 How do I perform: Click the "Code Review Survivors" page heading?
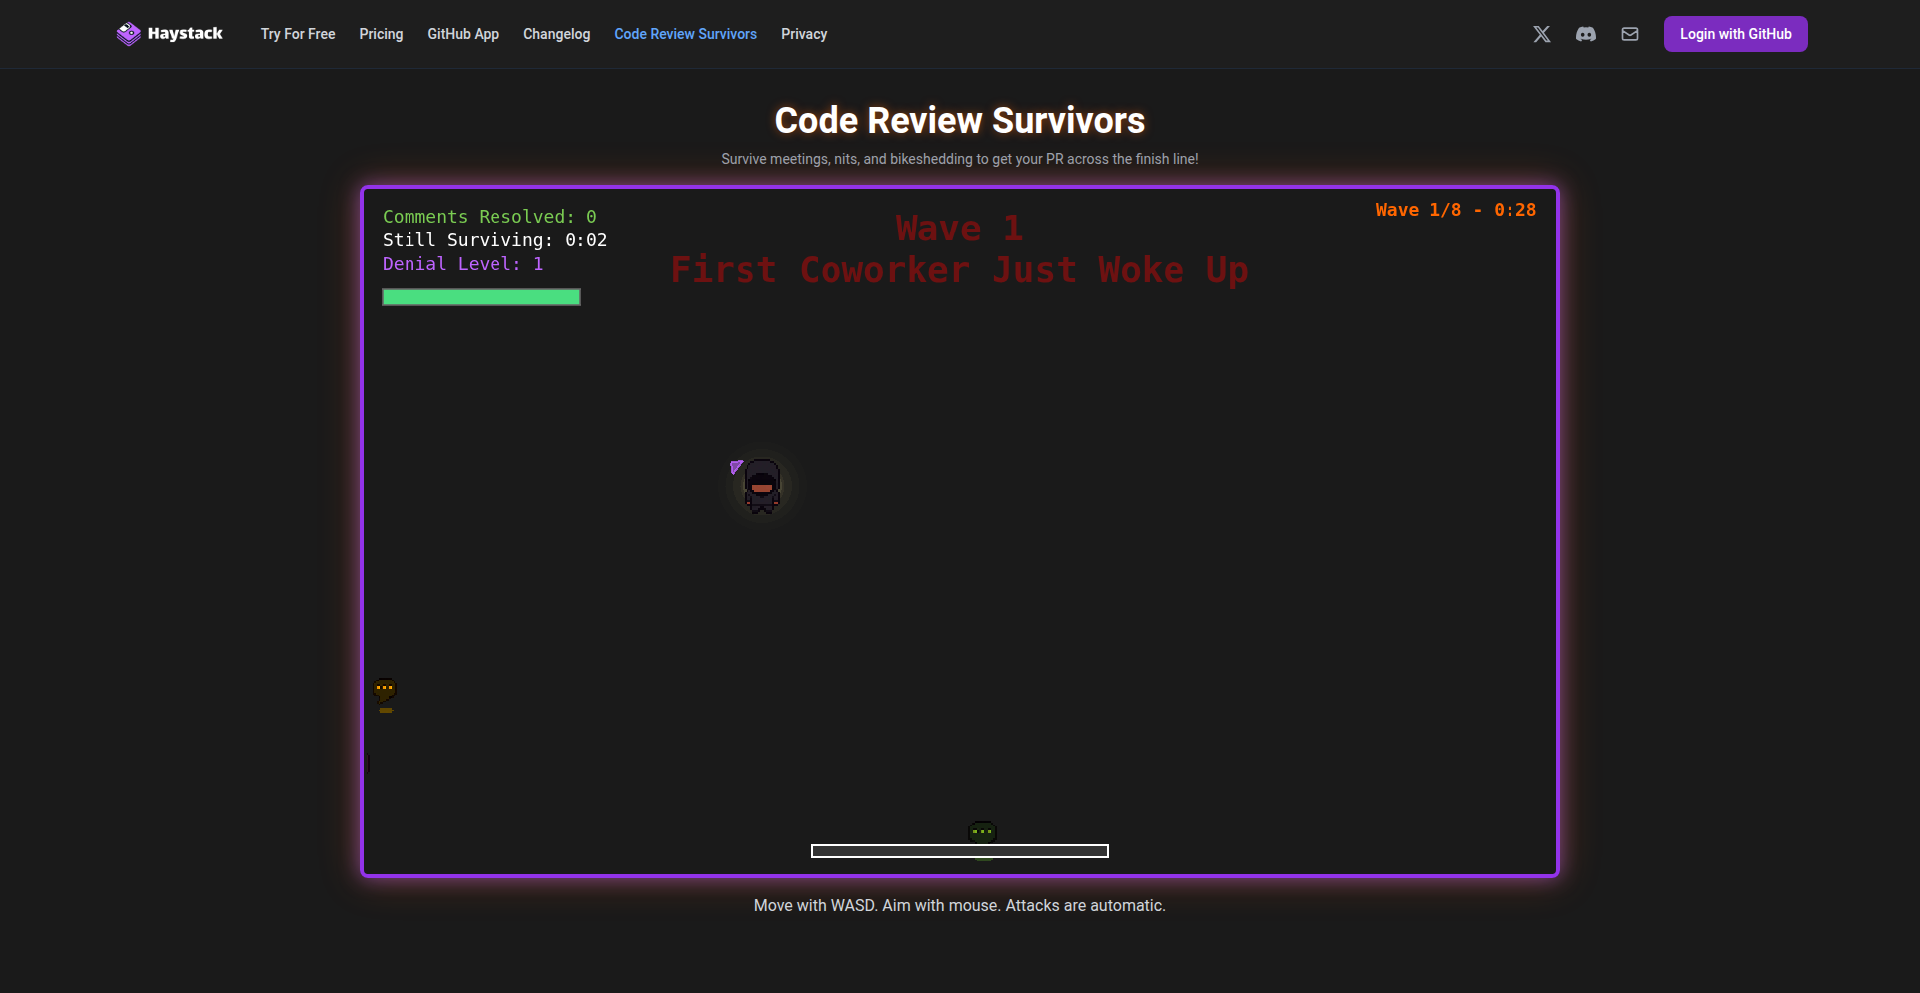tap(960, 121)
